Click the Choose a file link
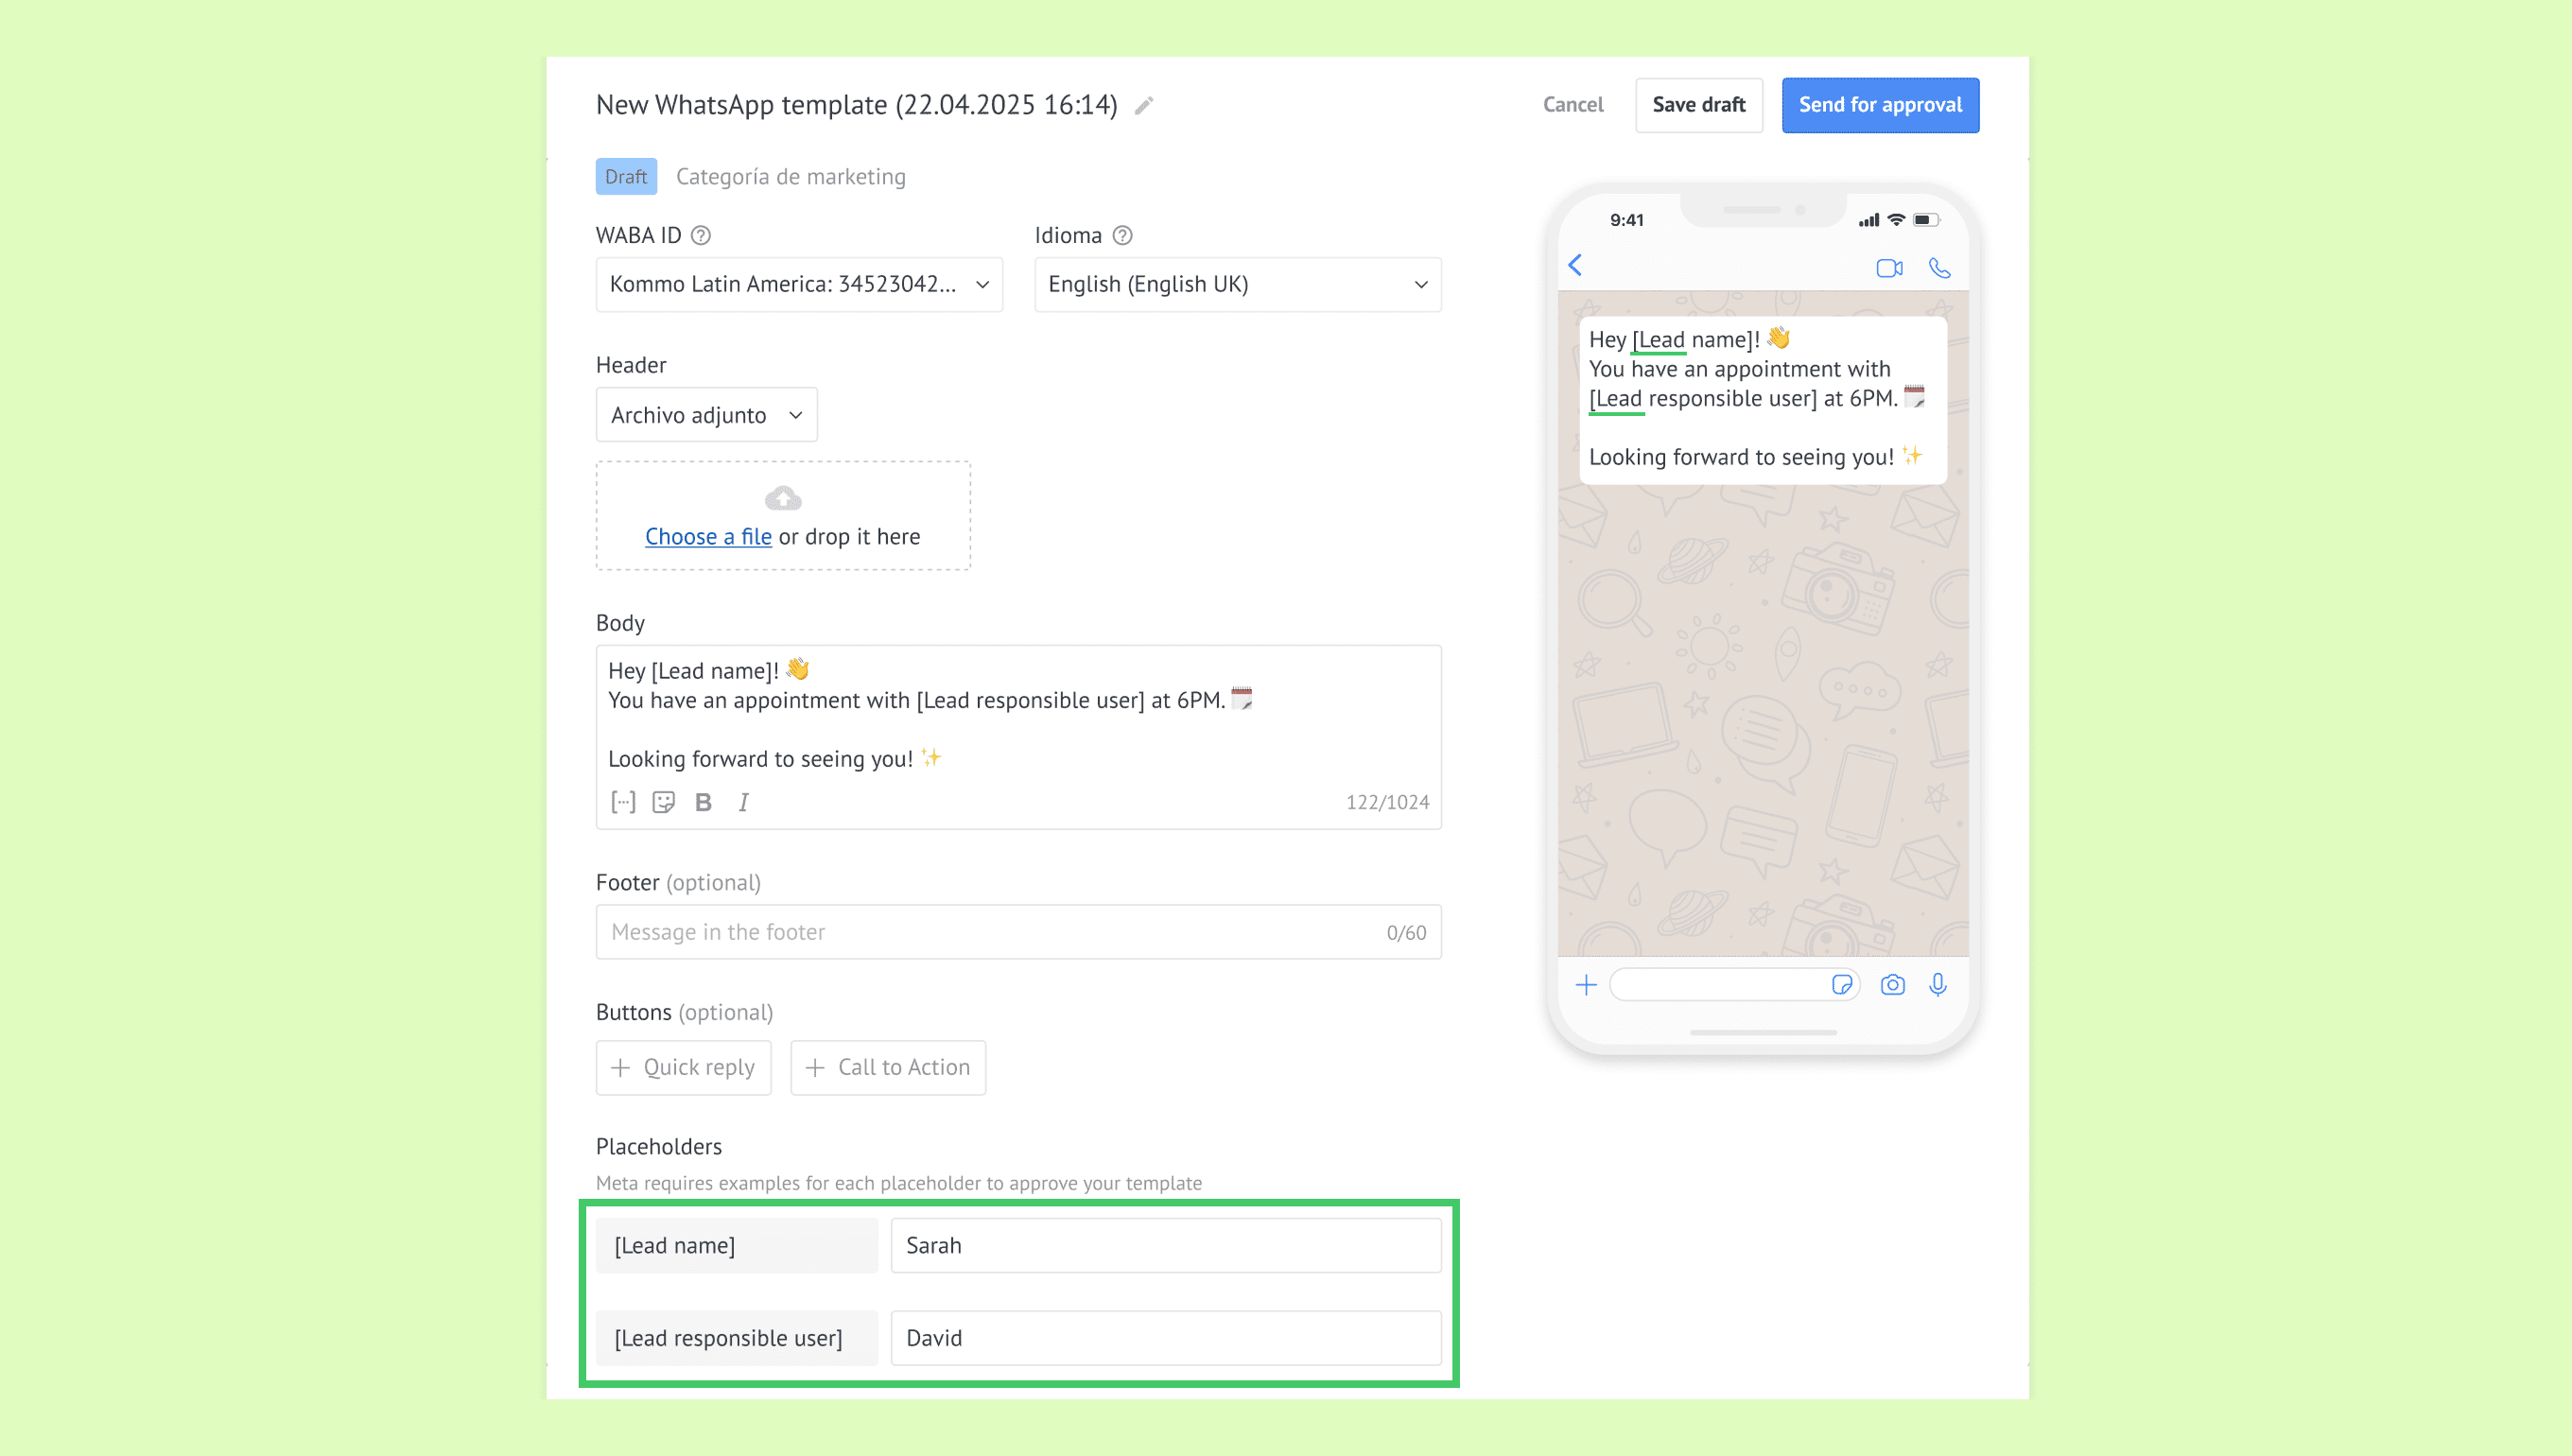 click(708, 537)
